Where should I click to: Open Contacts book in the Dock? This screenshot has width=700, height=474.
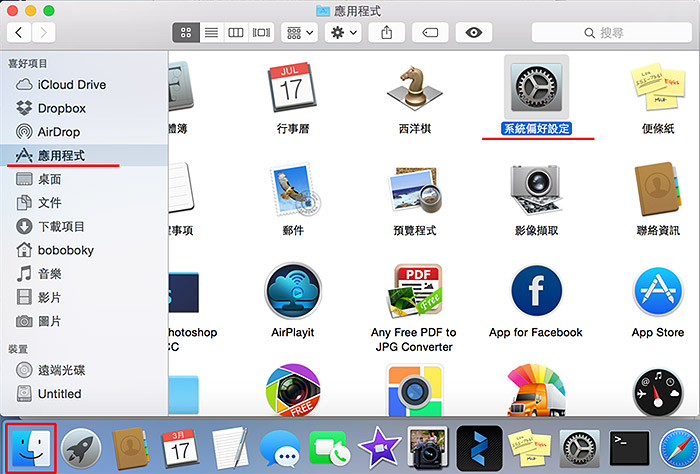coord(130,449)
